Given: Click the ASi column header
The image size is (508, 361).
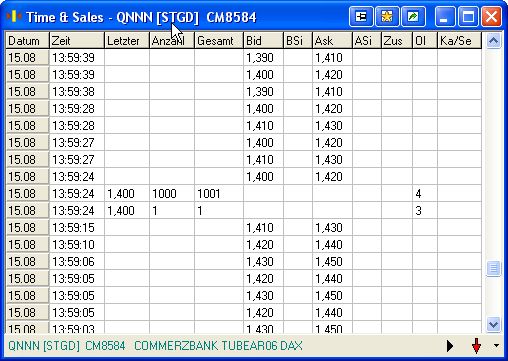Looking at the screenshot, I should [x=367, y=41].
